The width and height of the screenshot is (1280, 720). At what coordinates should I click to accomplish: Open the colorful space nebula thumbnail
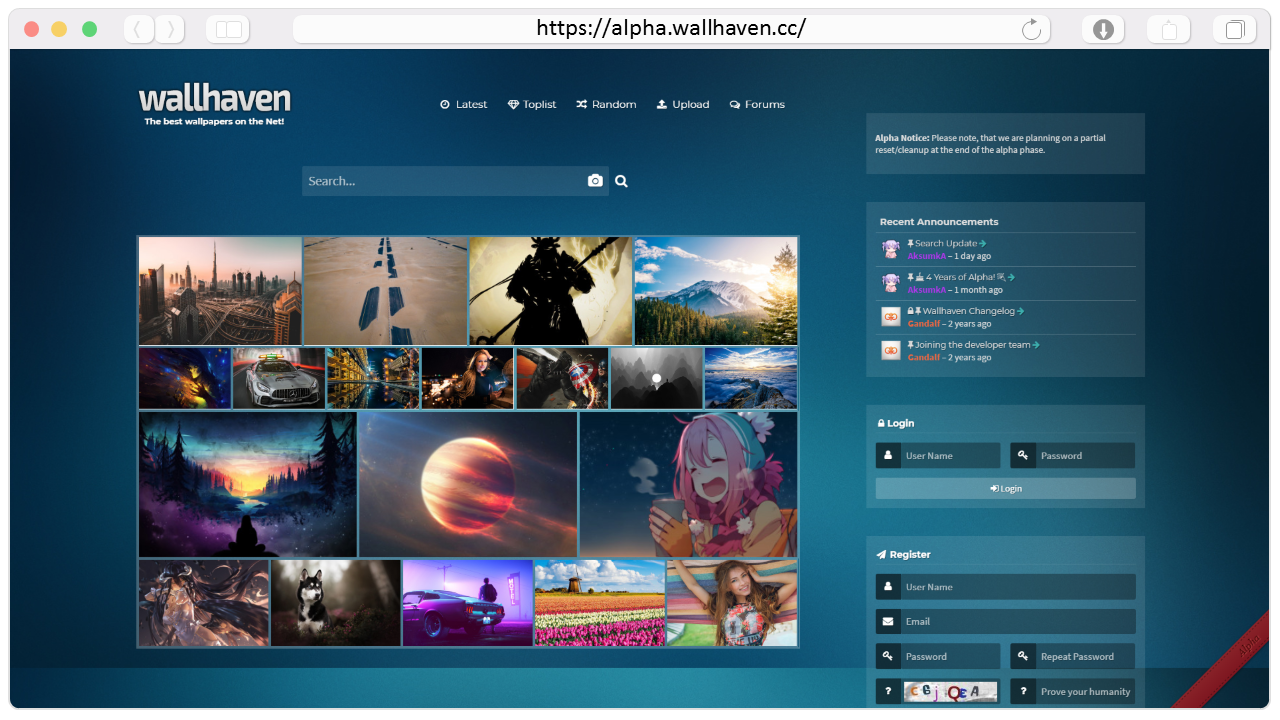[185, 378]
